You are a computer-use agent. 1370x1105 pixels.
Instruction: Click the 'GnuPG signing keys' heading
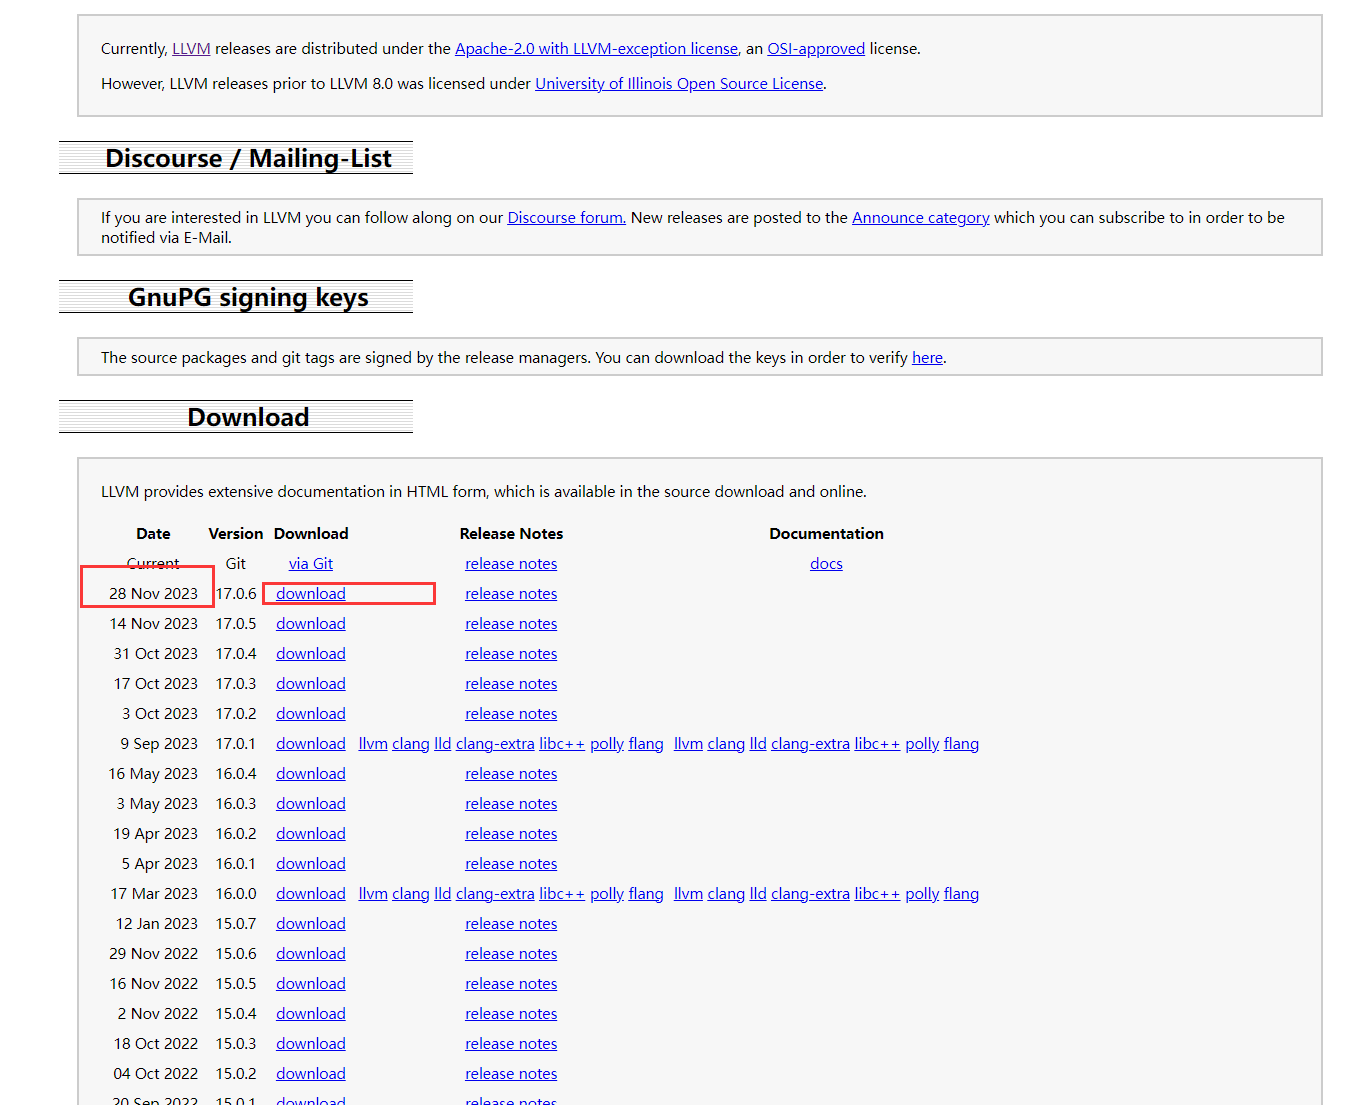248,298
